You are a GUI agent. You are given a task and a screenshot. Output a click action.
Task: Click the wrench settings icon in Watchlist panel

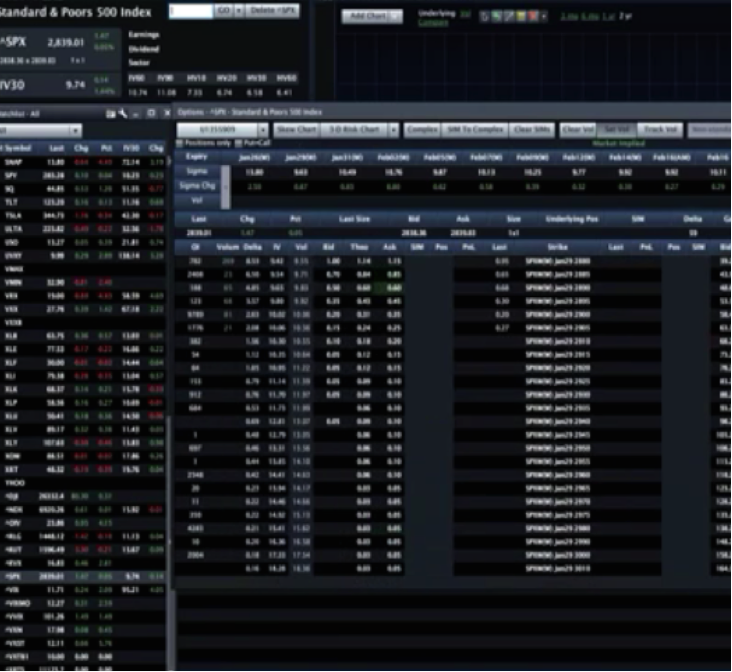tap(124, 113)
